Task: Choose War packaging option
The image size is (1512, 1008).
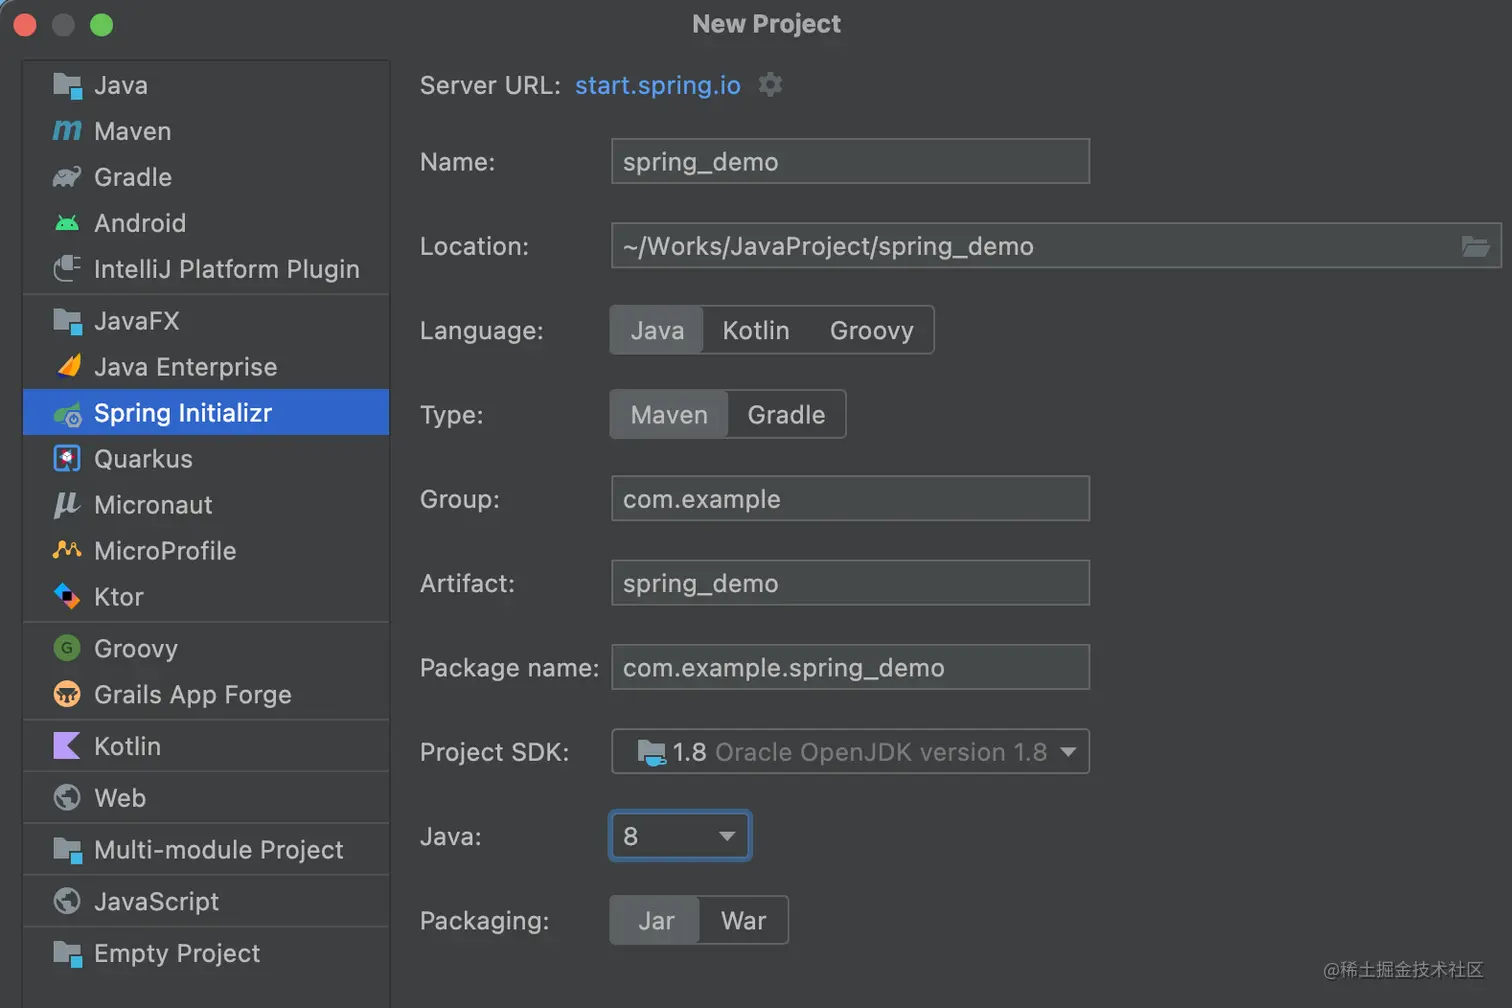Action: click(743, 921)
